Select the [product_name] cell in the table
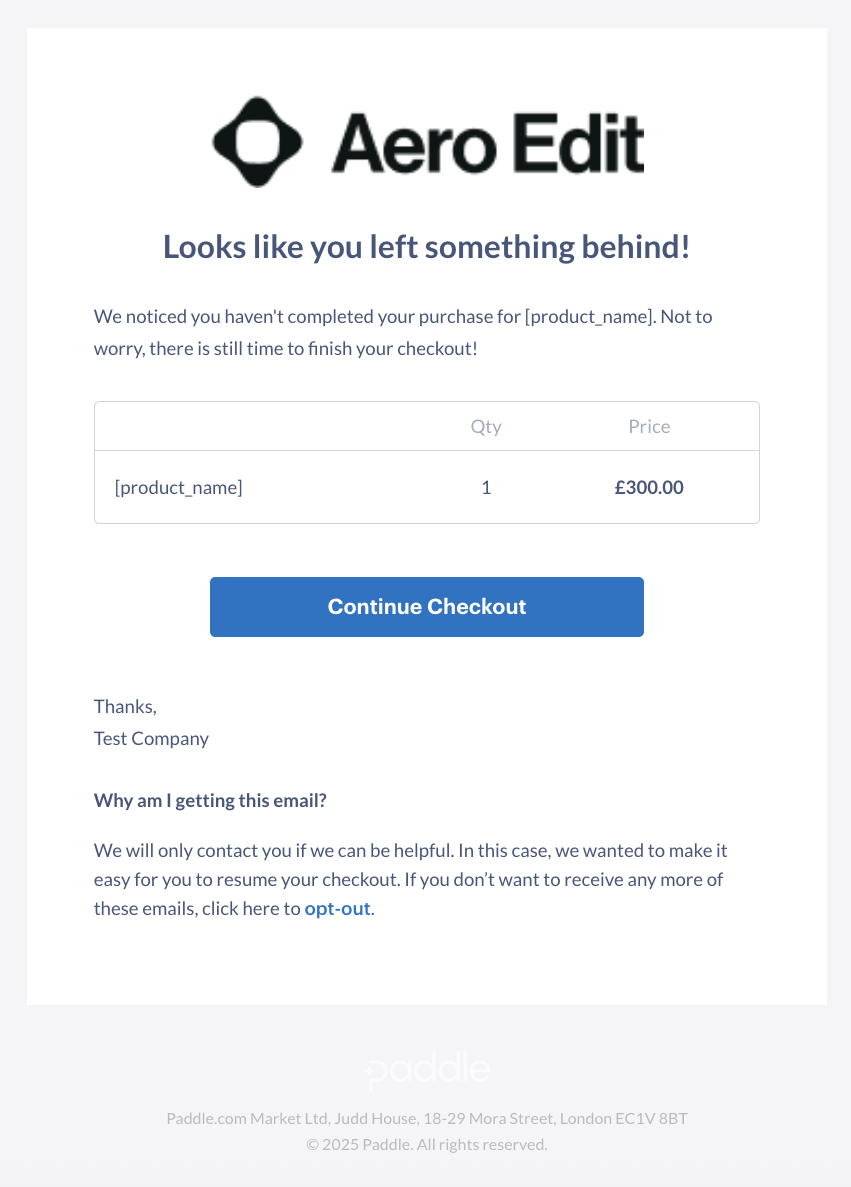The width and height of the screenshot is (851, 1187). point(179,488)
